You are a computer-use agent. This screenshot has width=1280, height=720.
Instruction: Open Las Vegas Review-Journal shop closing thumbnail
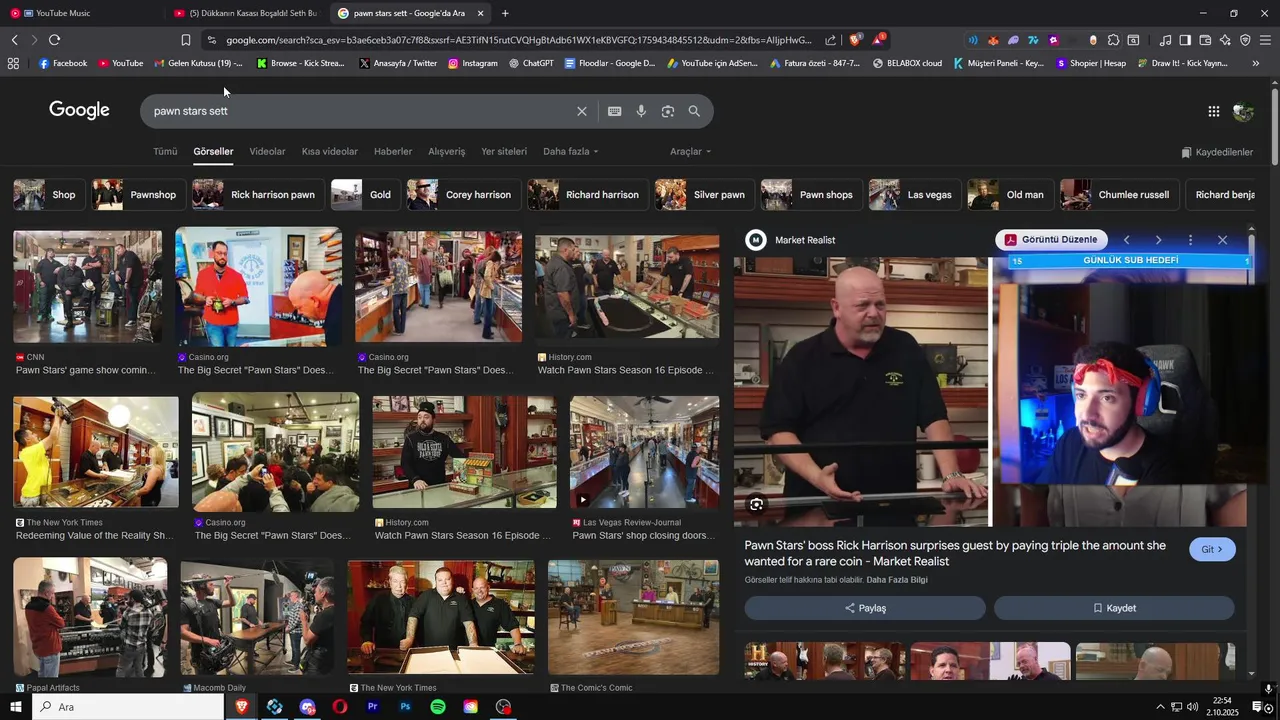644,452
